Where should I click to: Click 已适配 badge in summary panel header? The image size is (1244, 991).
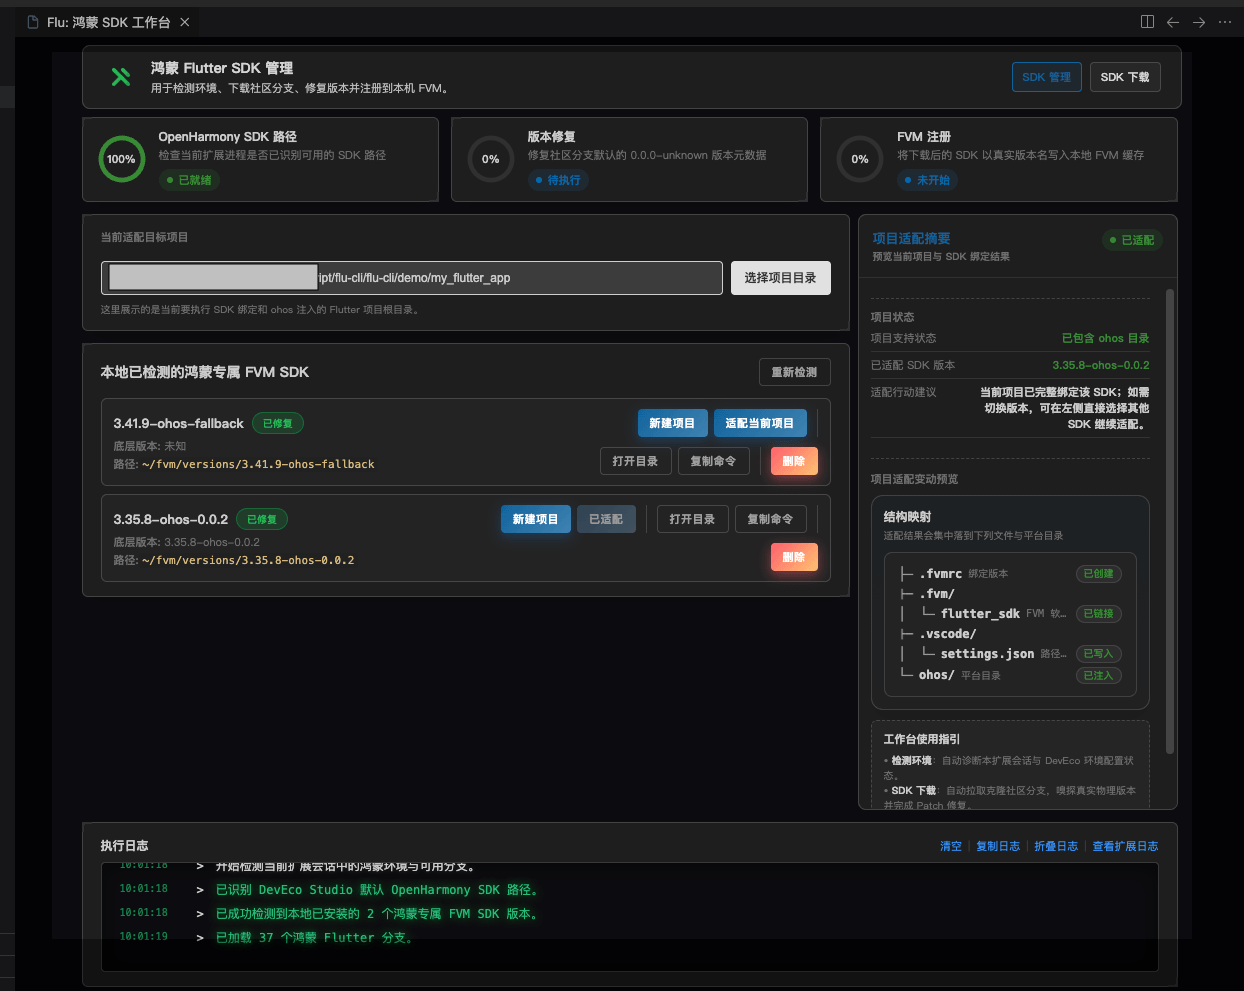pos(1132,240)
